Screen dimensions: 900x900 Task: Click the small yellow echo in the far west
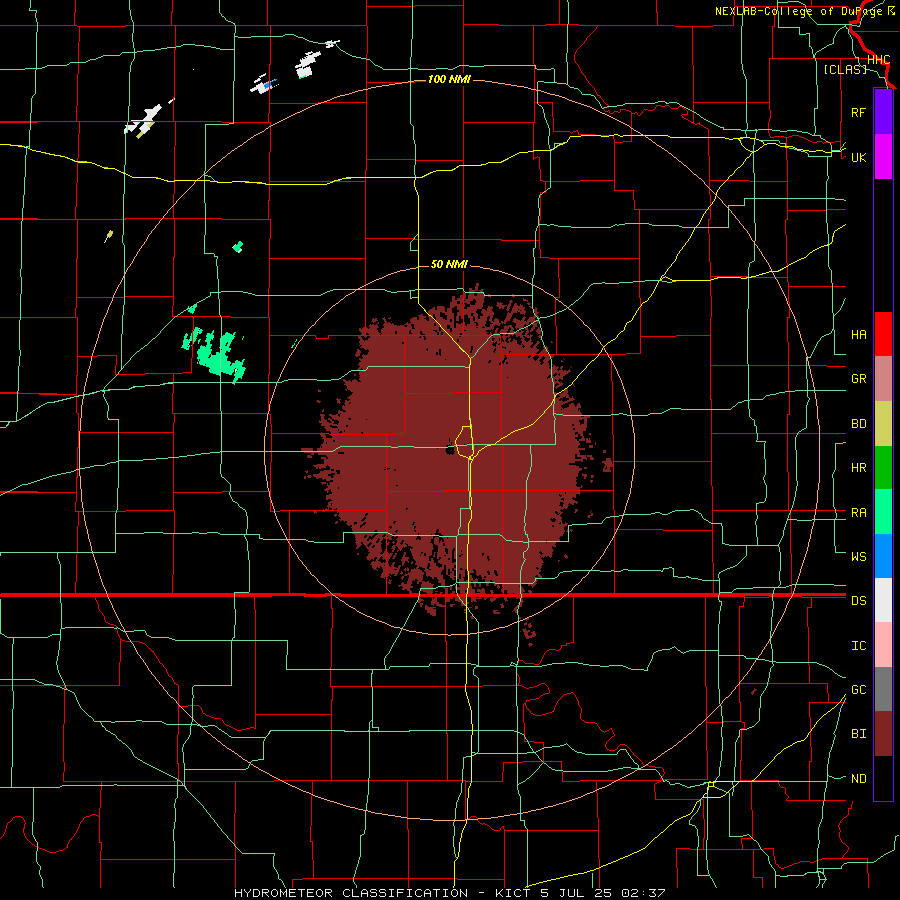108,236
